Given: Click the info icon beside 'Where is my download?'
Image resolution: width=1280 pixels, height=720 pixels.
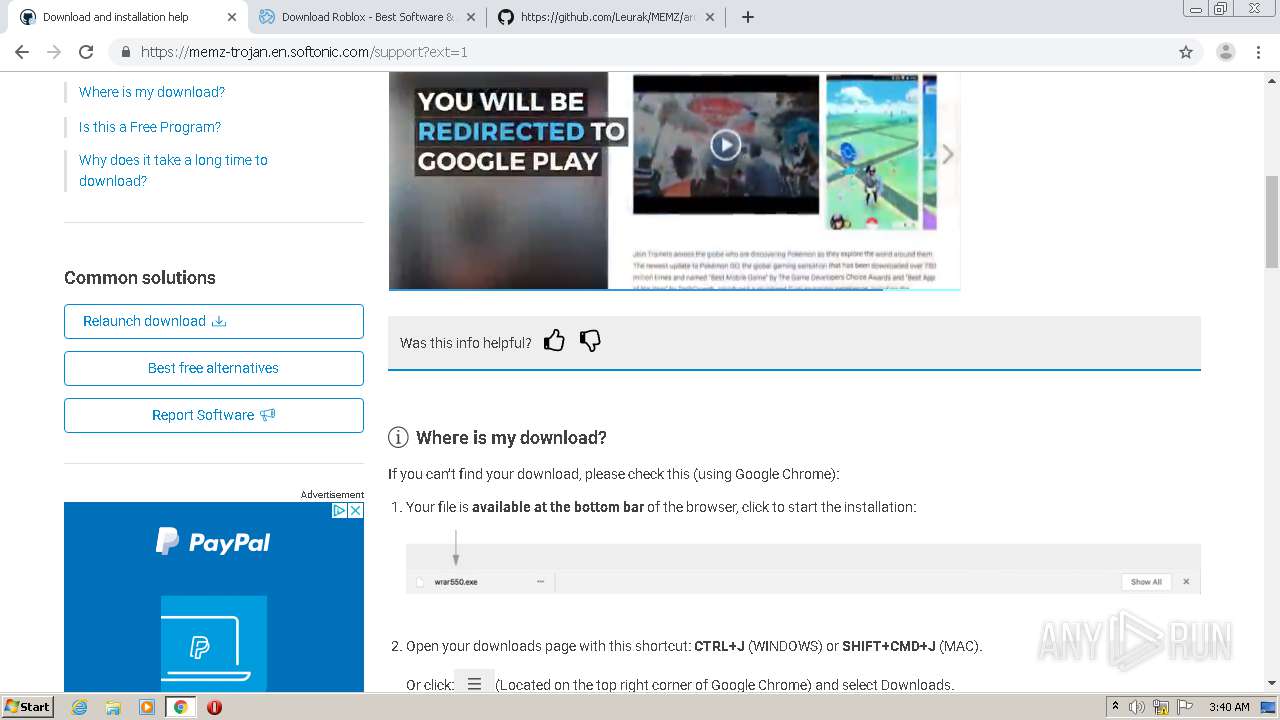Looking at the screenshot, I should click(x=398, y=437).
